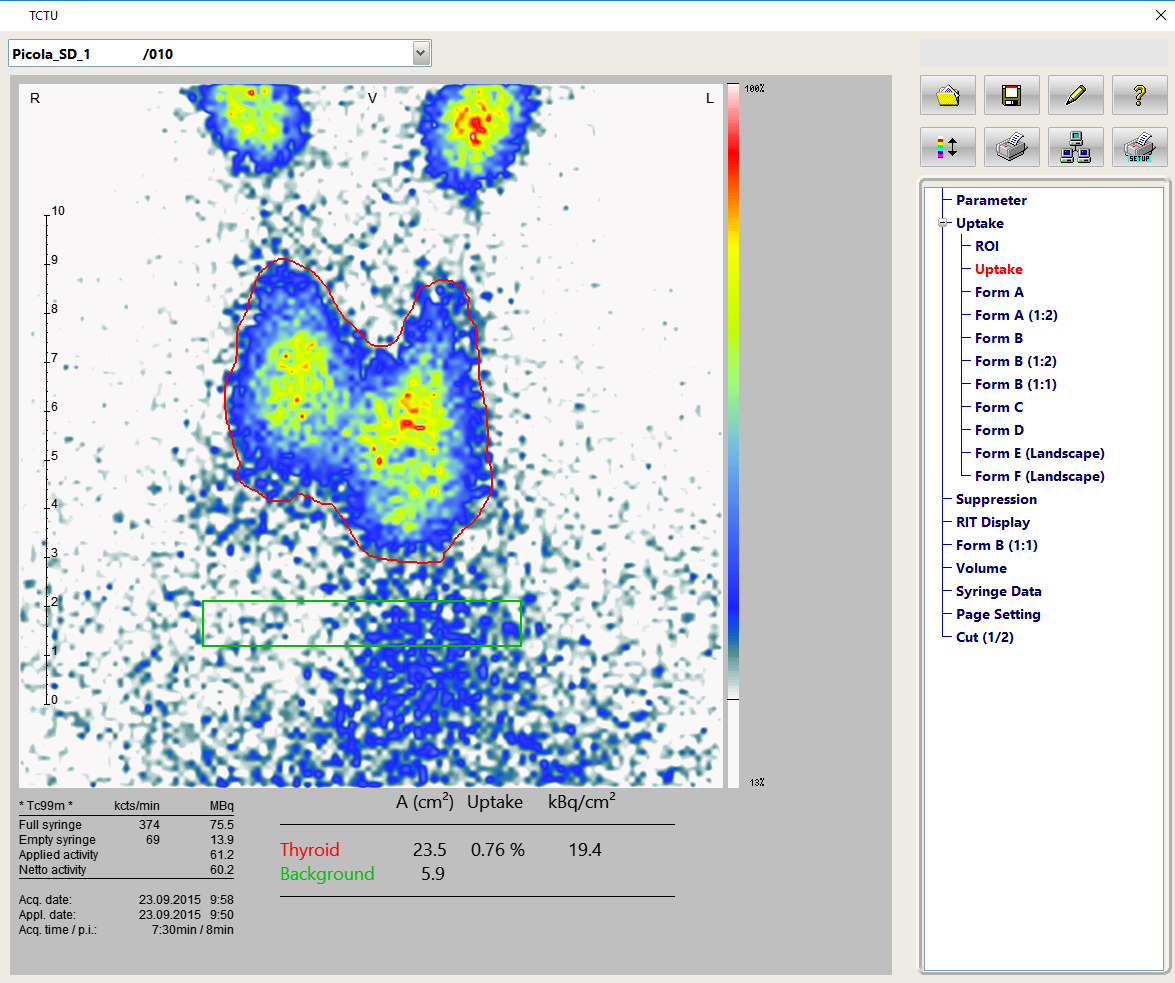Image resolution: width=1175 pixels, height=983 pixels.
Task: Open Form A (1:2) layout
Action: pyautogui.click(x=1016, y=315)
